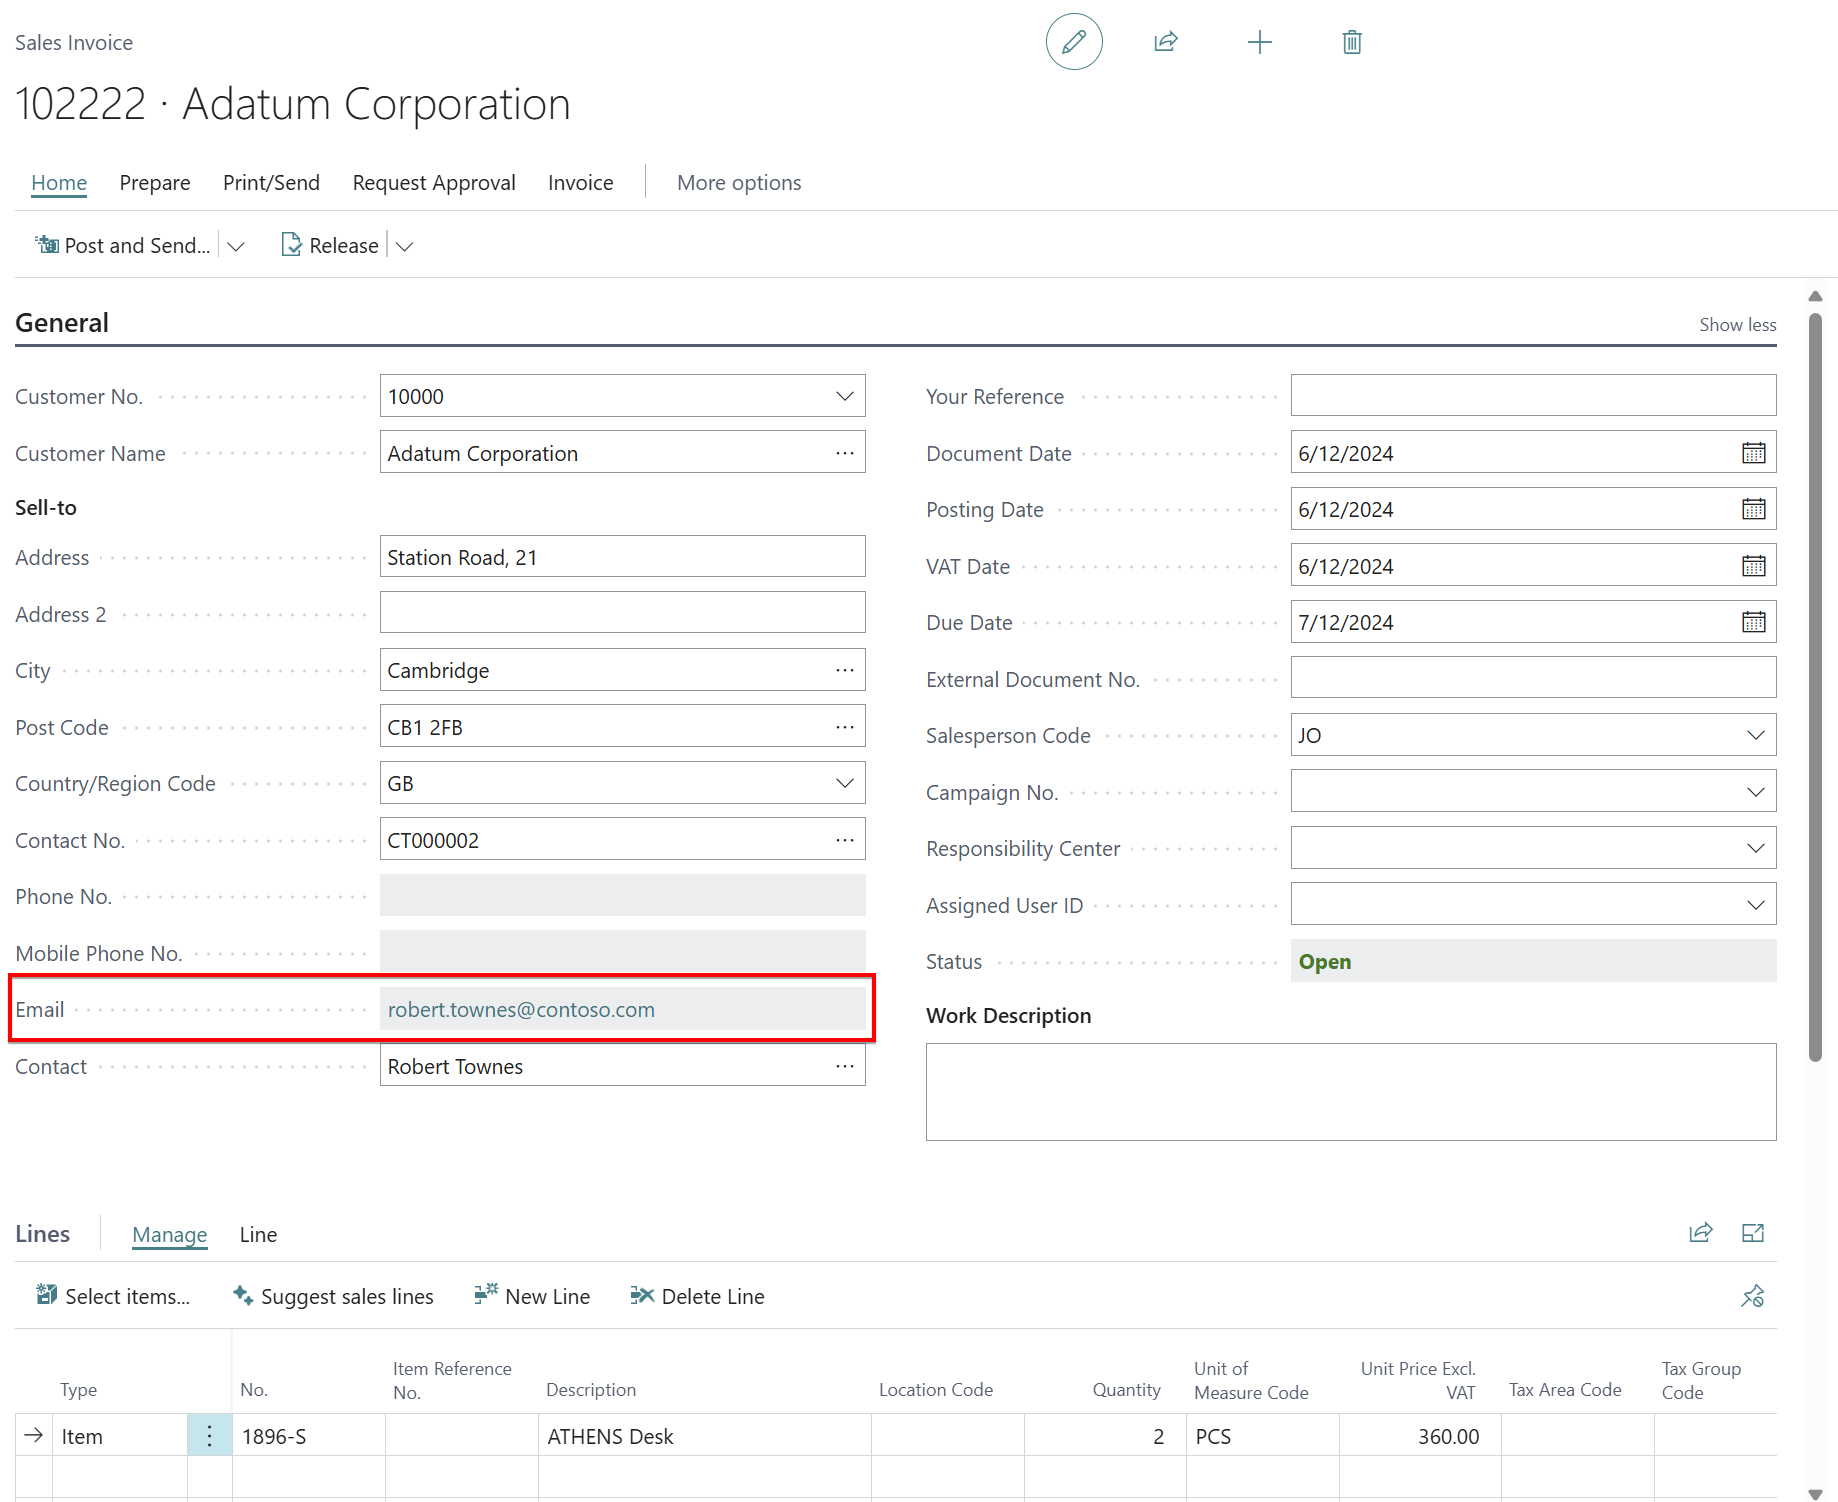Open Customer No. dropdown
Image resolution: width=1838 pixels, height=1502 pixels.
[x=845, y=396]
